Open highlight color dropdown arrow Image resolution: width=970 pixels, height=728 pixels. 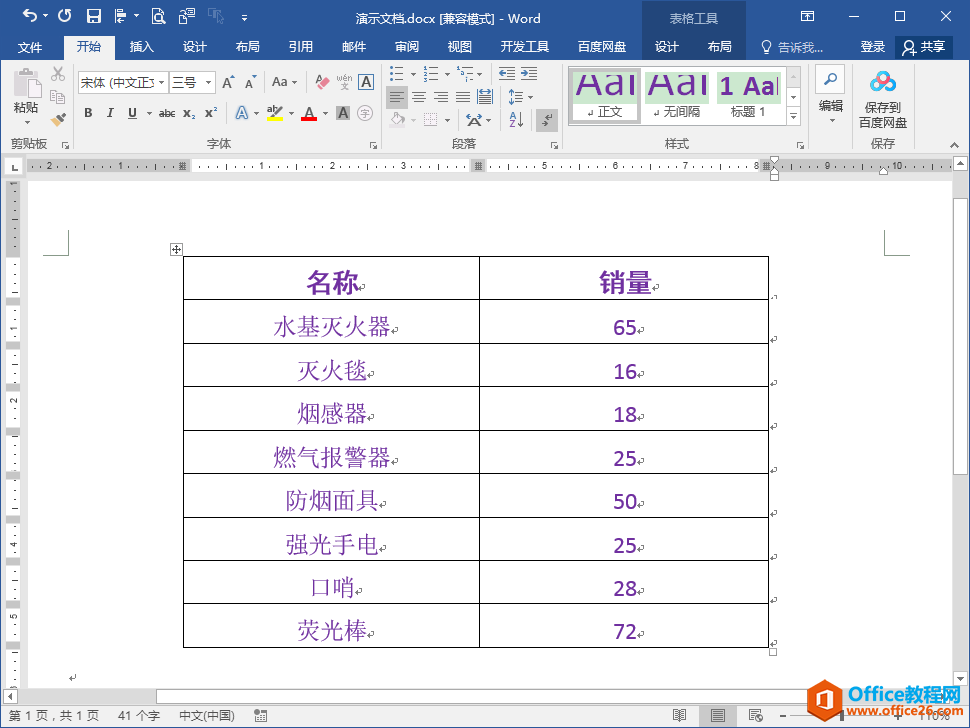coord(291,114)
